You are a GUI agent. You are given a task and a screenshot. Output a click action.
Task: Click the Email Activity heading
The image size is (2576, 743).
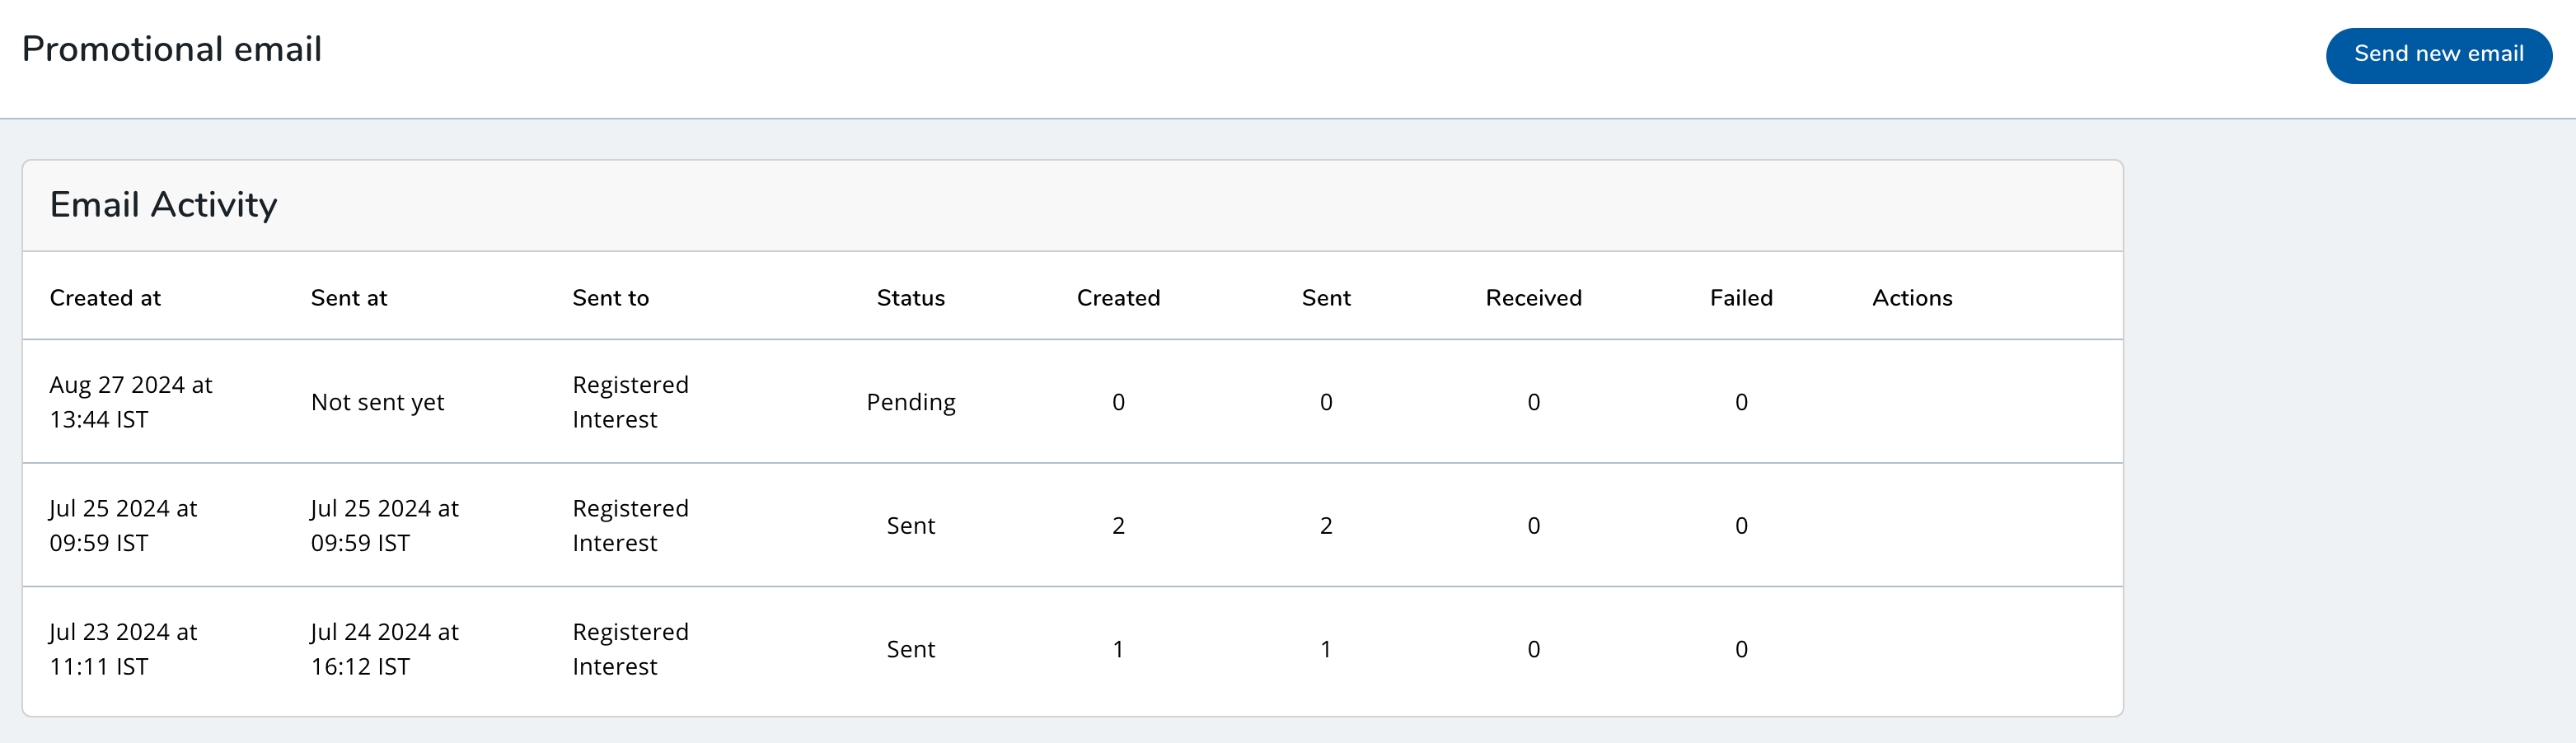point(163,205)
